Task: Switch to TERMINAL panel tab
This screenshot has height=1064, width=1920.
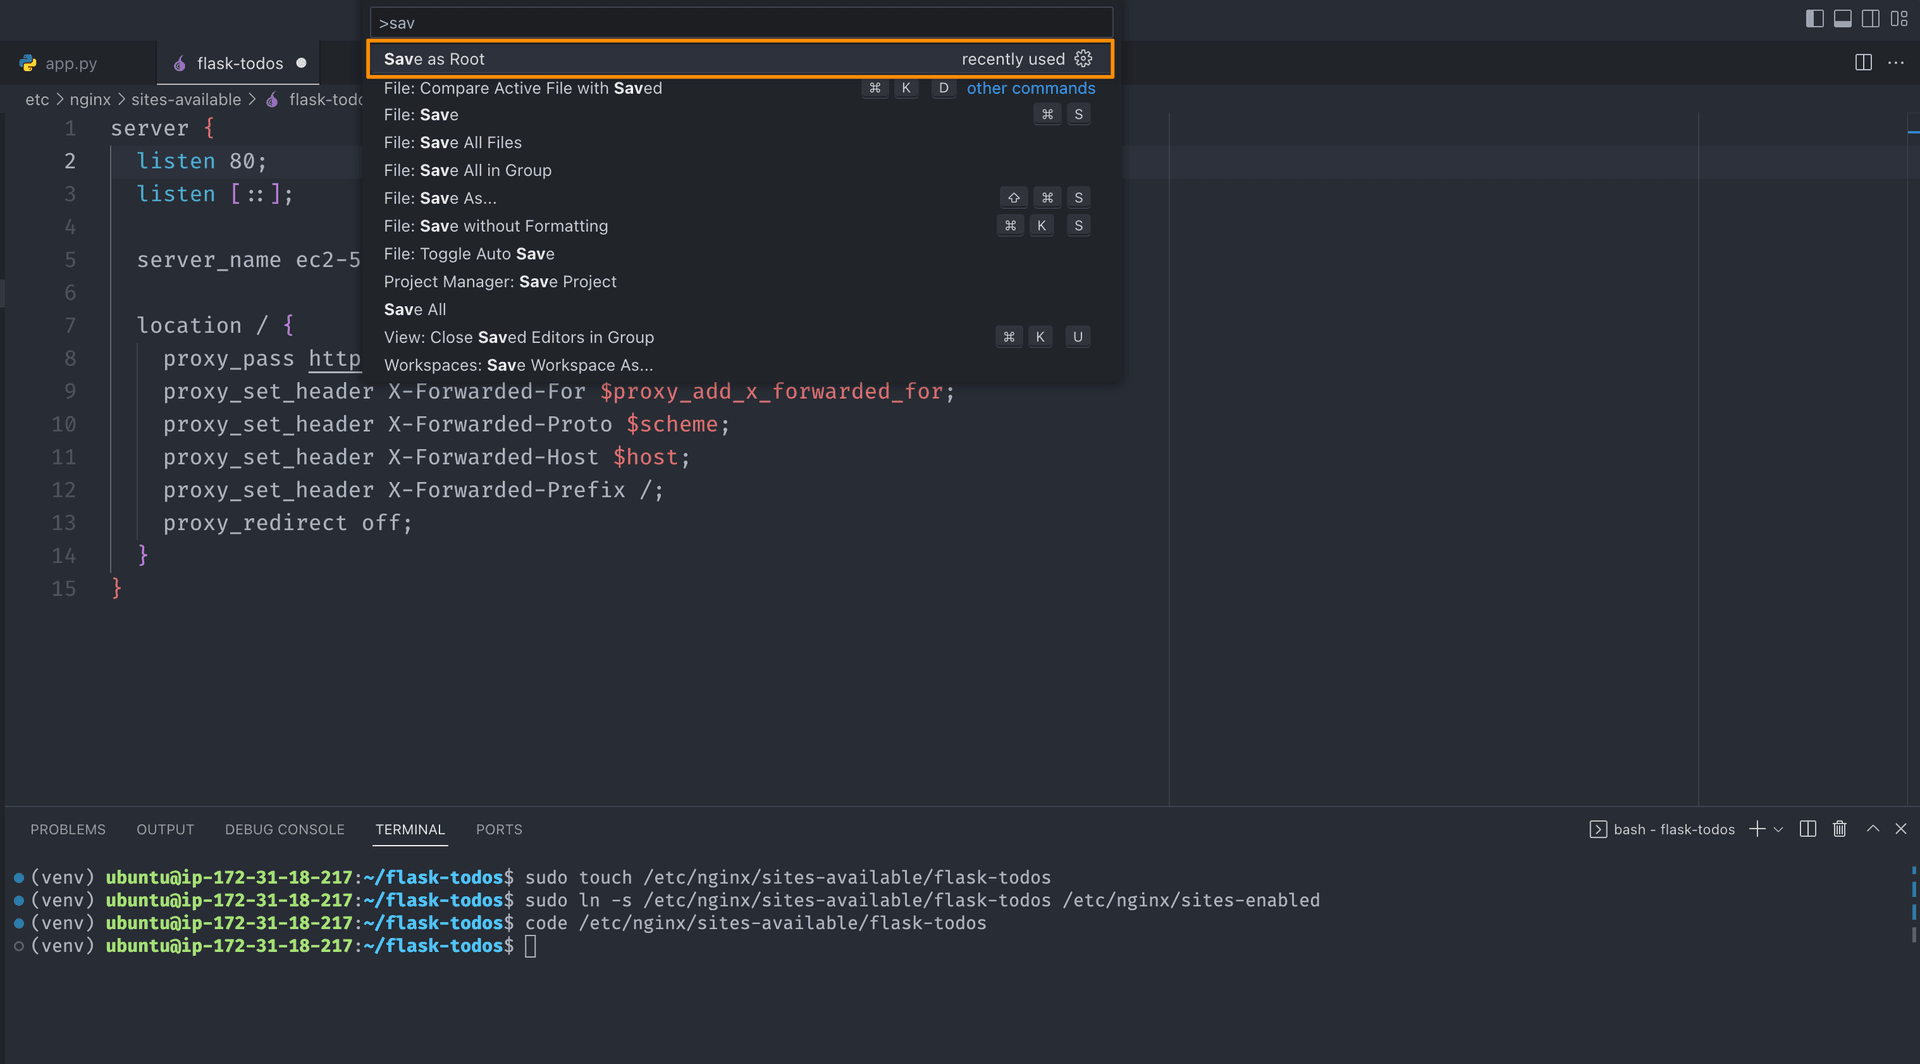Action: (410, 829)
